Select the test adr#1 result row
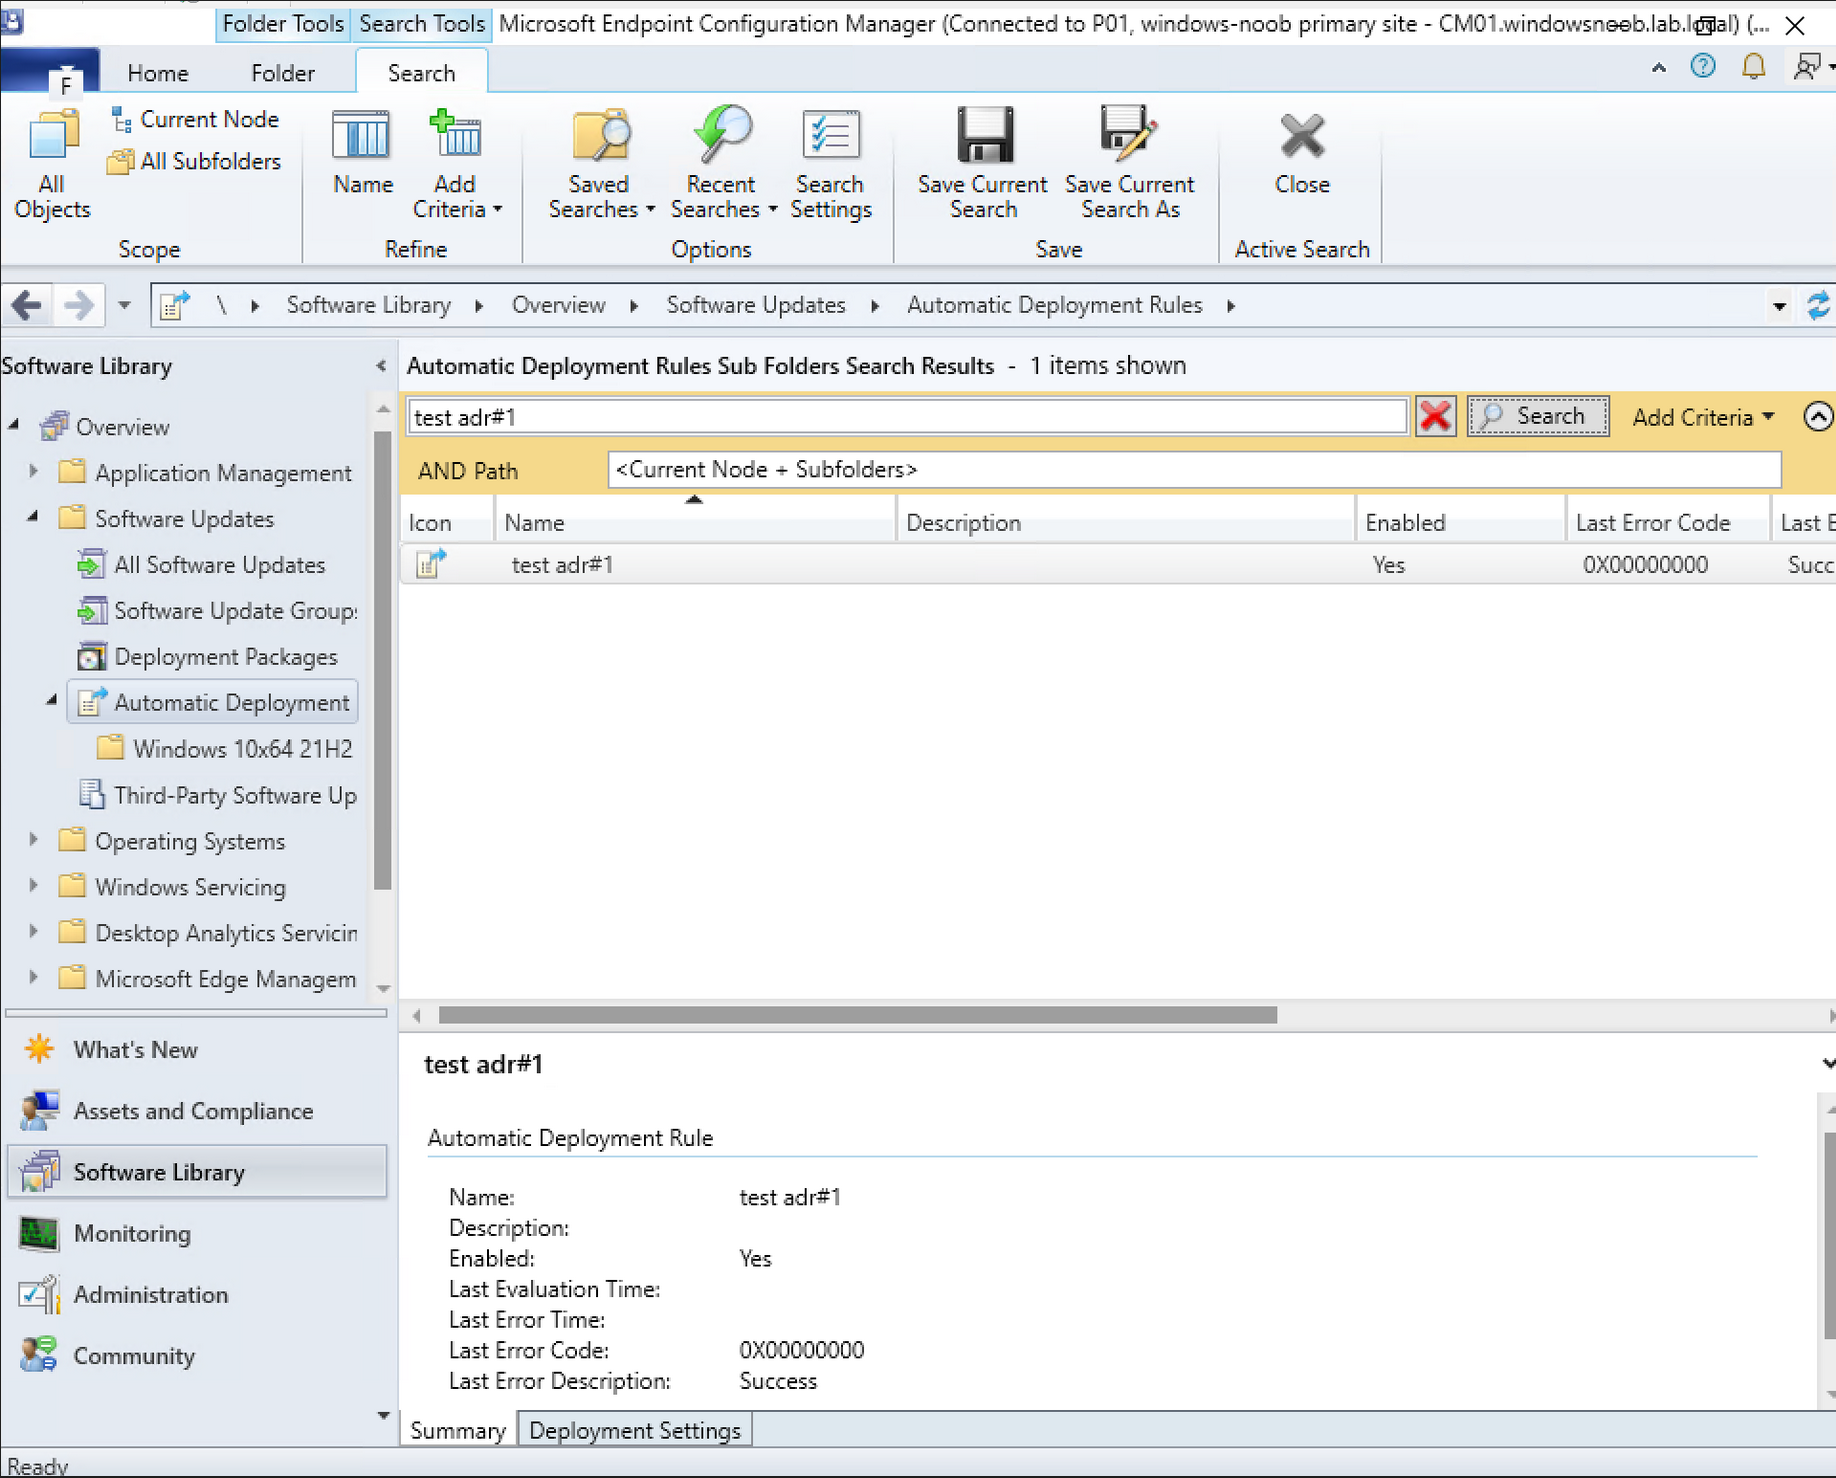Viewport: 1836px width, 1478px height. coord(1118,565)
